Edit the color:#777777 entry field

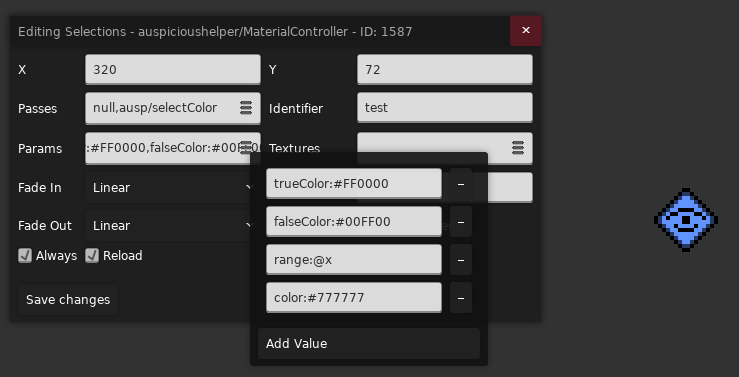coord(354,298)
